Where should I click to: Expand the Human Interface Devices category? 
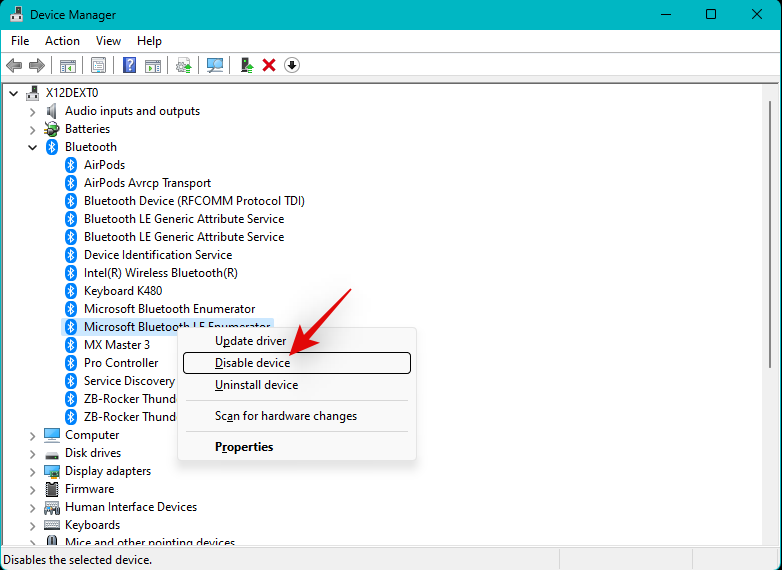[32, 508]
